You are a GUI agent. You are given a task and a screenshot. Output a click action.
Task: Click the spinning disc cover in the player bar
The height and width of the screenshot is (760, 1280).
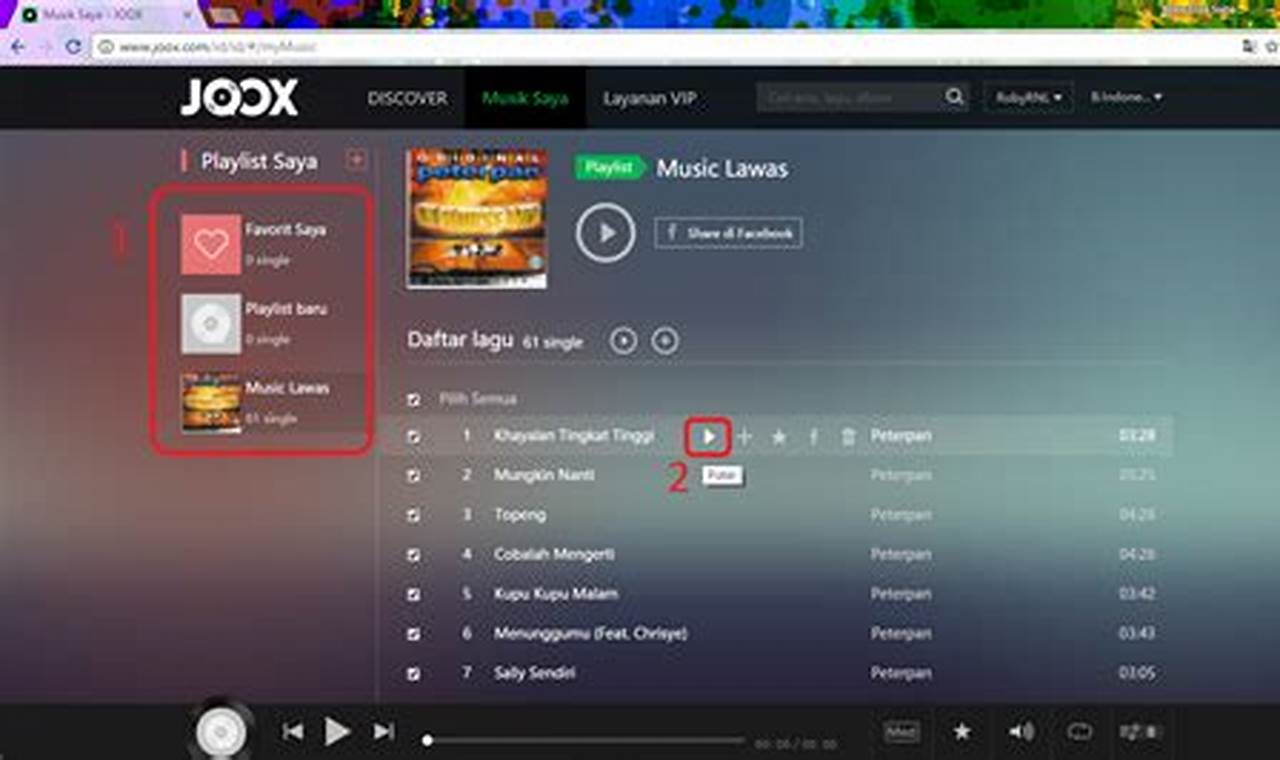tap(221, 733)
